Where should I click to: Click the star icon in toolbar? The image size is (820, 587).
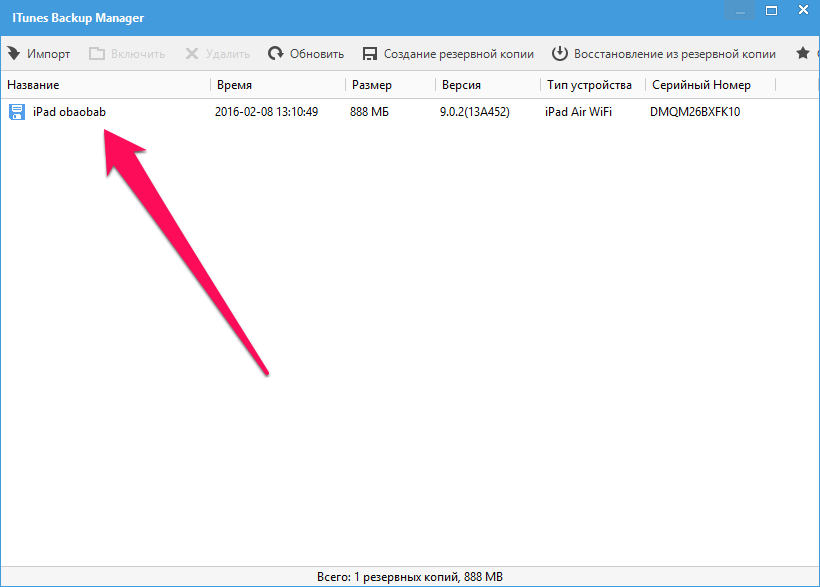(x=802, y=54)
